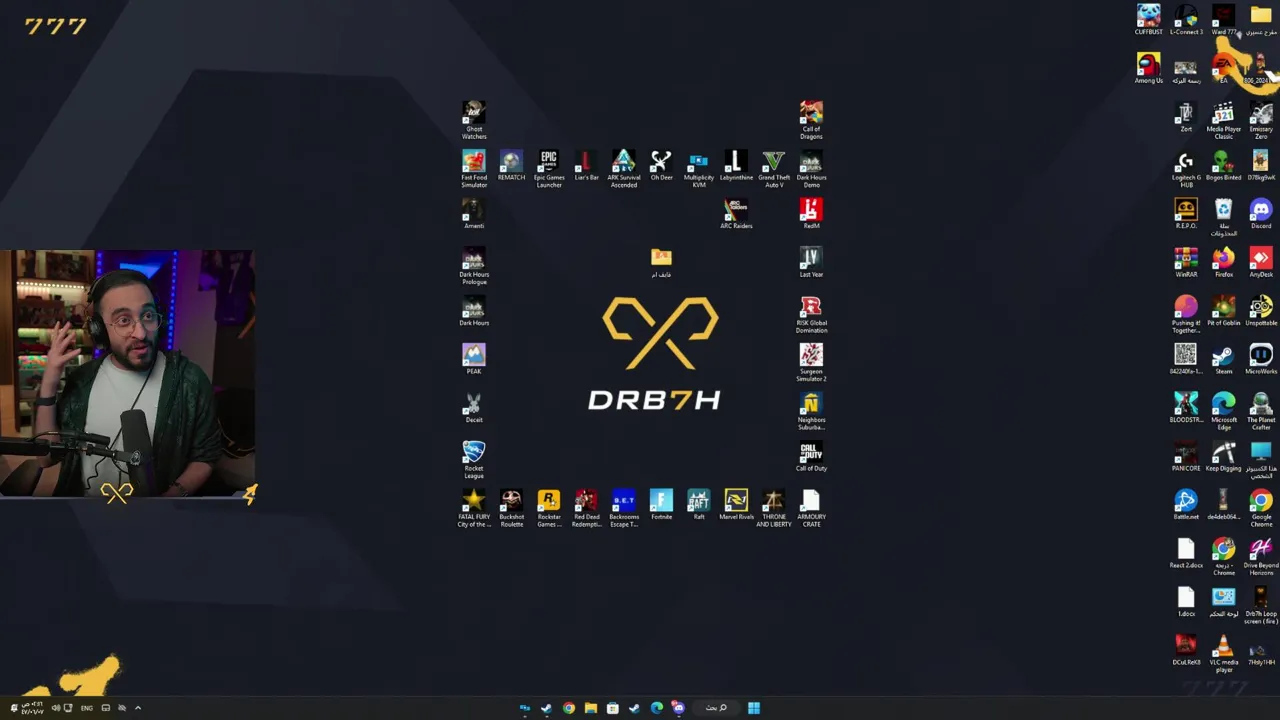Select the REMATCH game icon
The image size is (1280, 720).
[x=511, y=166]
